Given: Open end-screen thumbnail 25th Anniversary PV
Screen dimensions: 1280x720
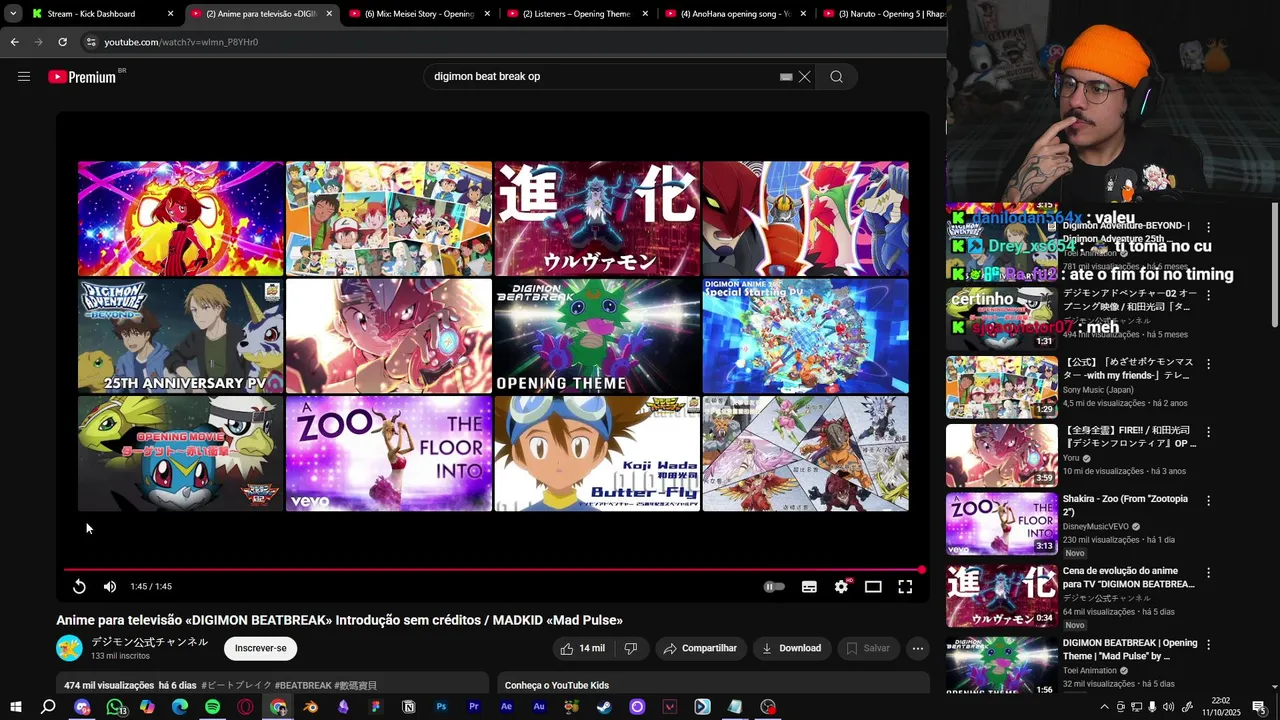Looking at the screenshot, I should [181, 336].
